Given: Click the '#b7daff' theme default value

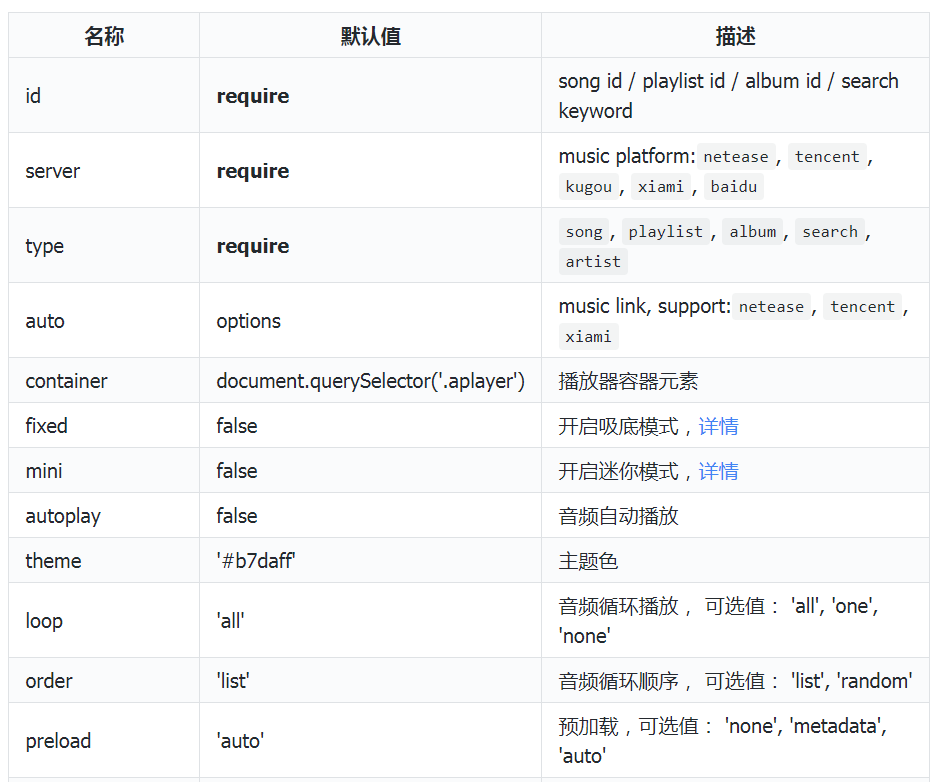Looking at the screenshot, I should click(256, 561).
